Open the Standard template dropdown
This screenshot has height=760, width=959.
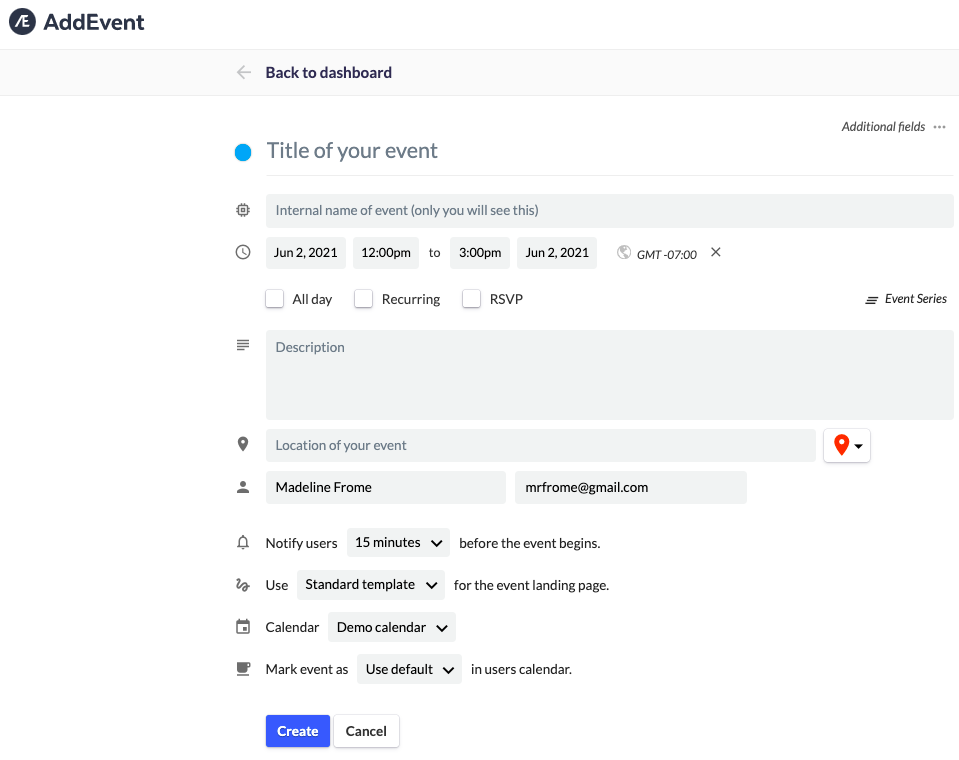pyautogui.click(x=370, y=584)
